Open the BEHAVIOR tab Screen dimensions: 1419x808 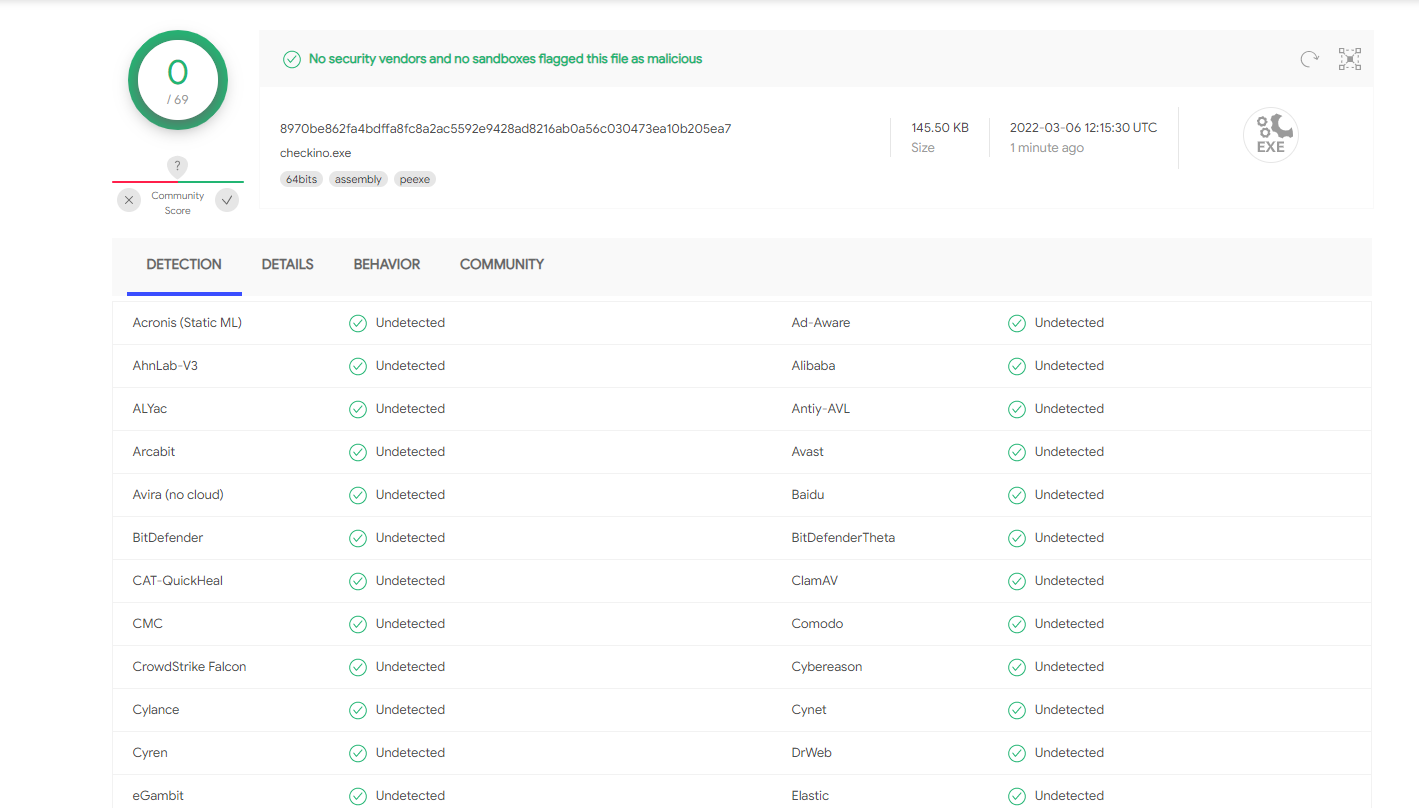point(387,265)
